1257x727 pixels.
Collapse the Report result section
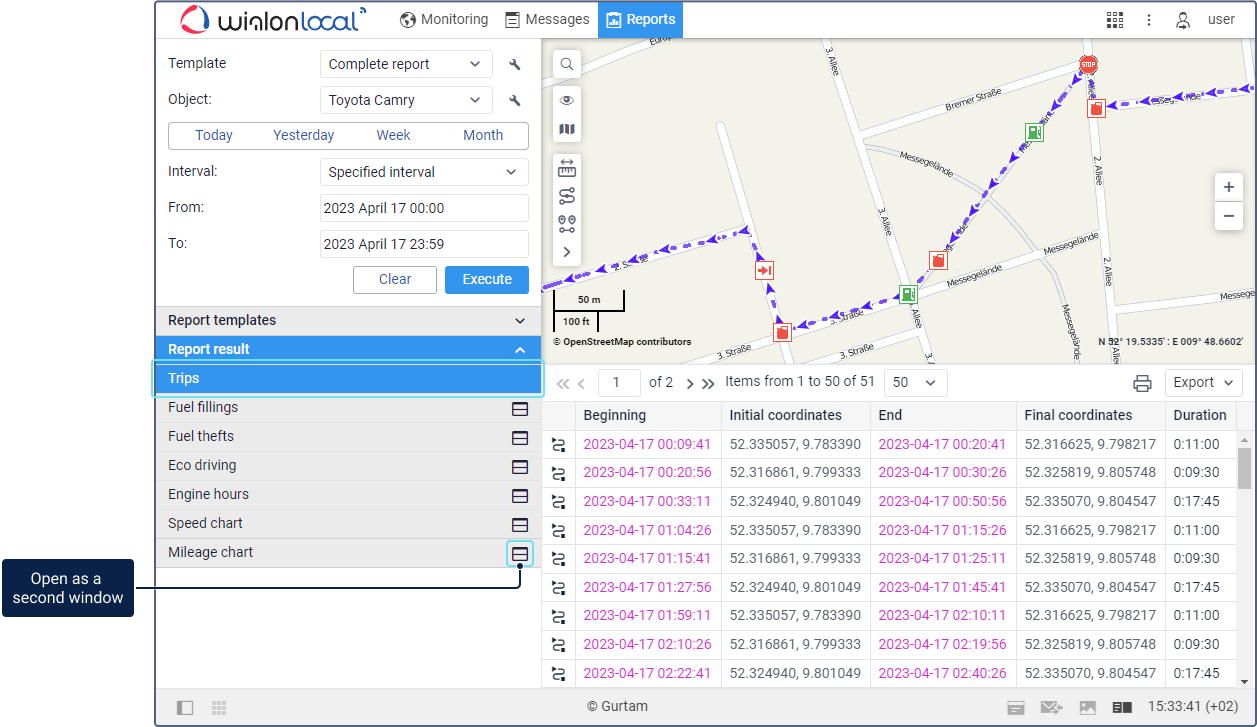[x=348, y=350]
